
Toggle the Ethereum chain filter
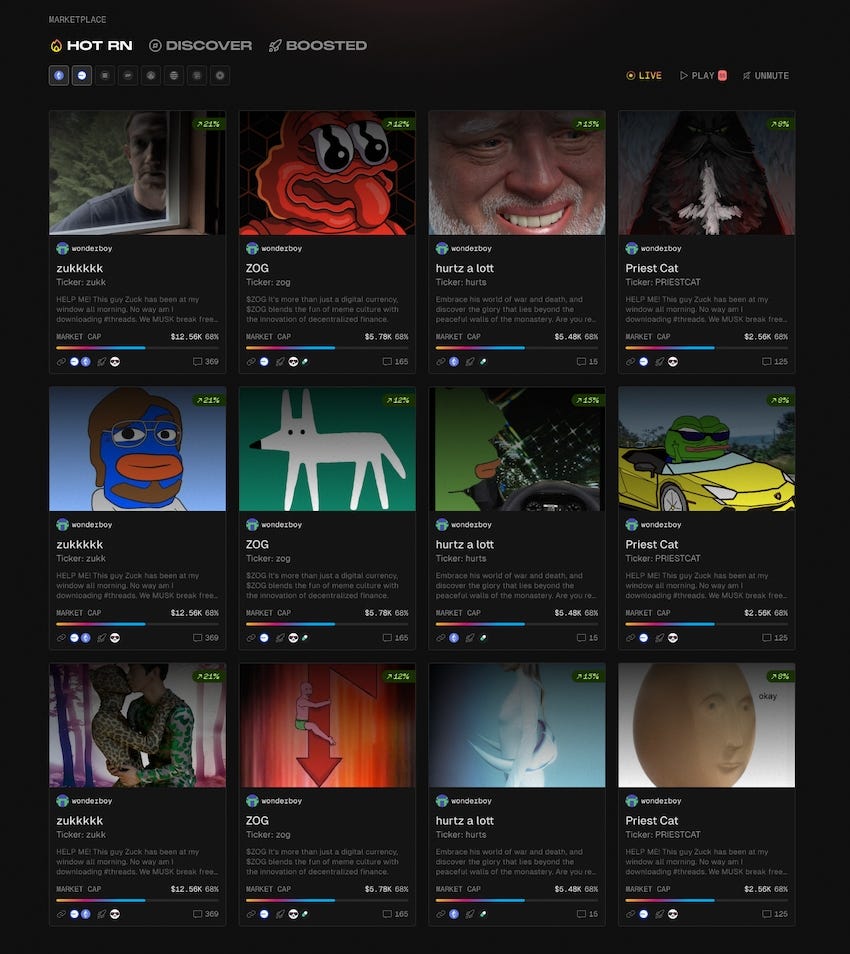point(59,75)
